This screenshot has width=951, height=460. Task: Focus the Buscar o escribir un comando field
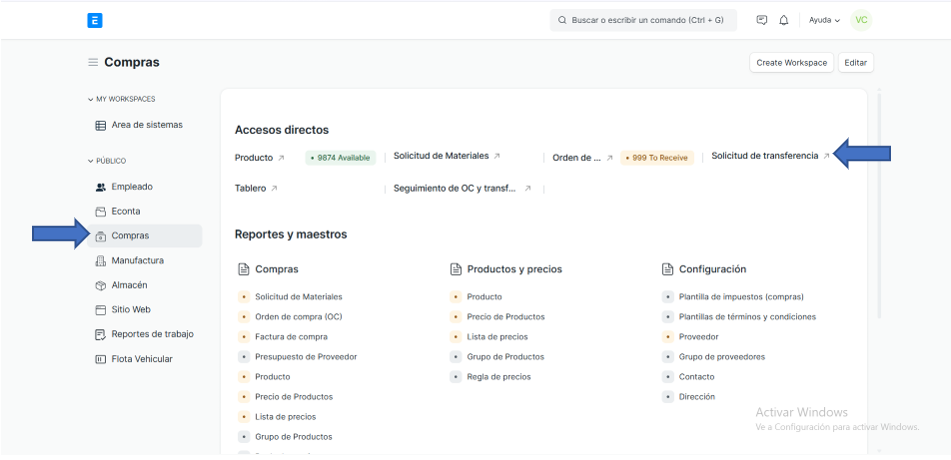[644, 20]
